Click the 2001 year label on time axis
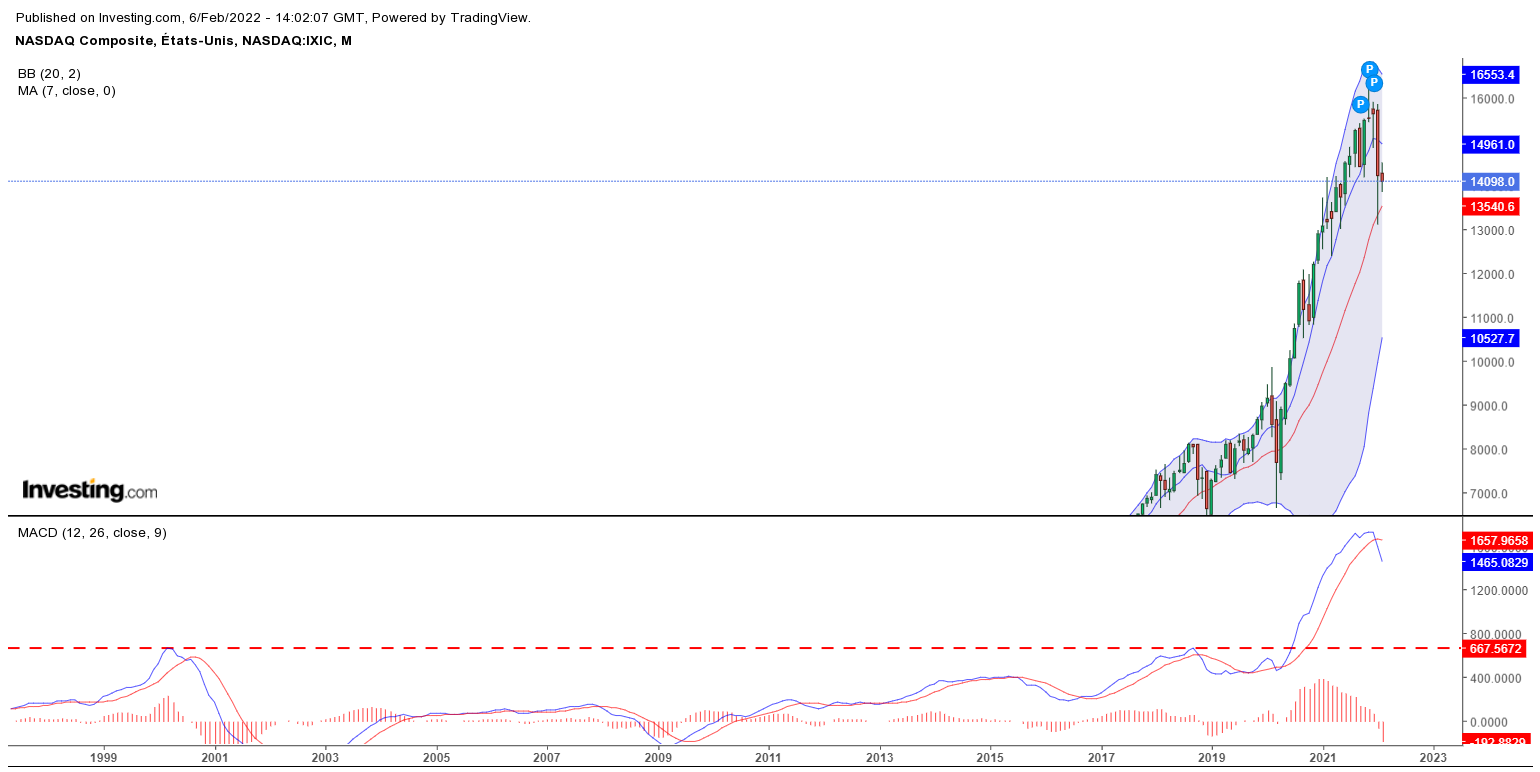1540x772 pixels. click(215, 758)
